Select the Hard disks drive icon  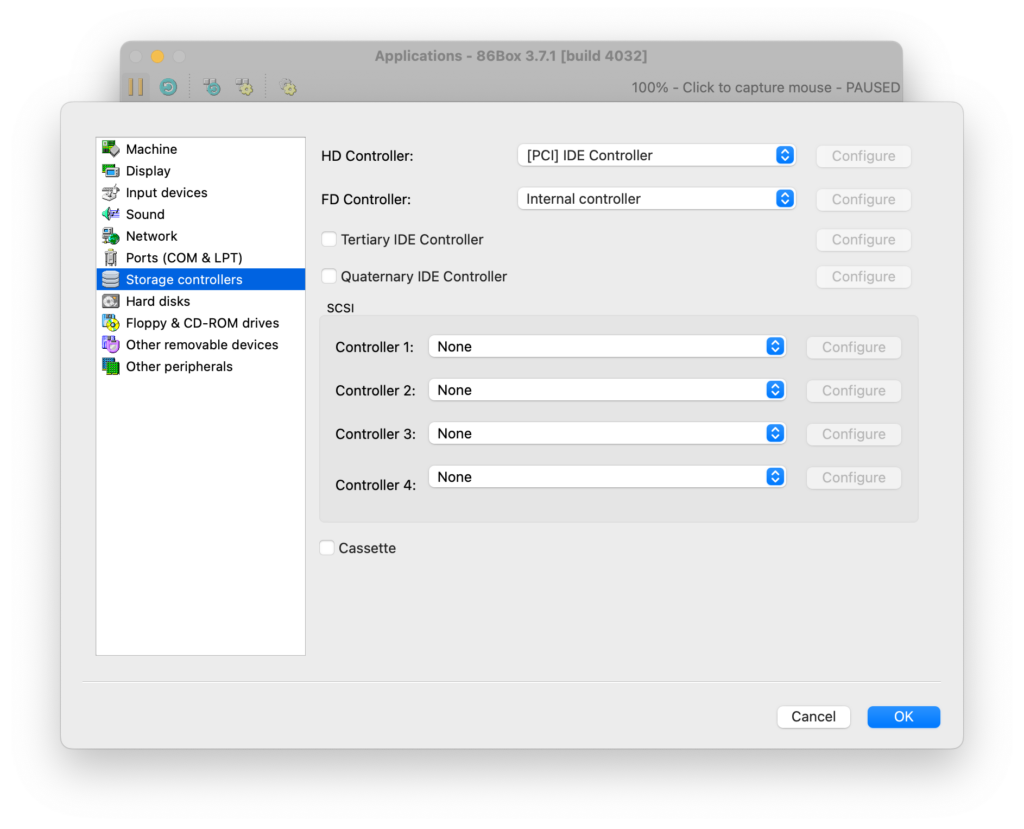tap(110, 301)
